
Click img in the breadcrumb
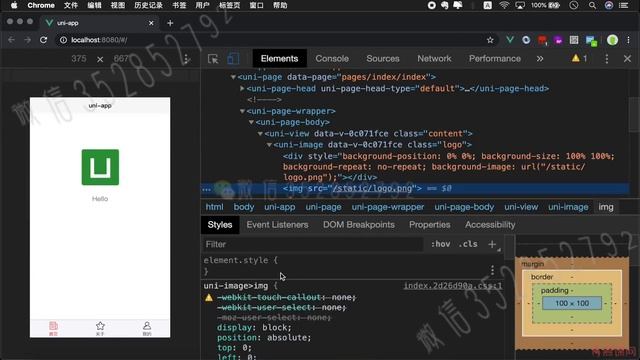[606, 207]
